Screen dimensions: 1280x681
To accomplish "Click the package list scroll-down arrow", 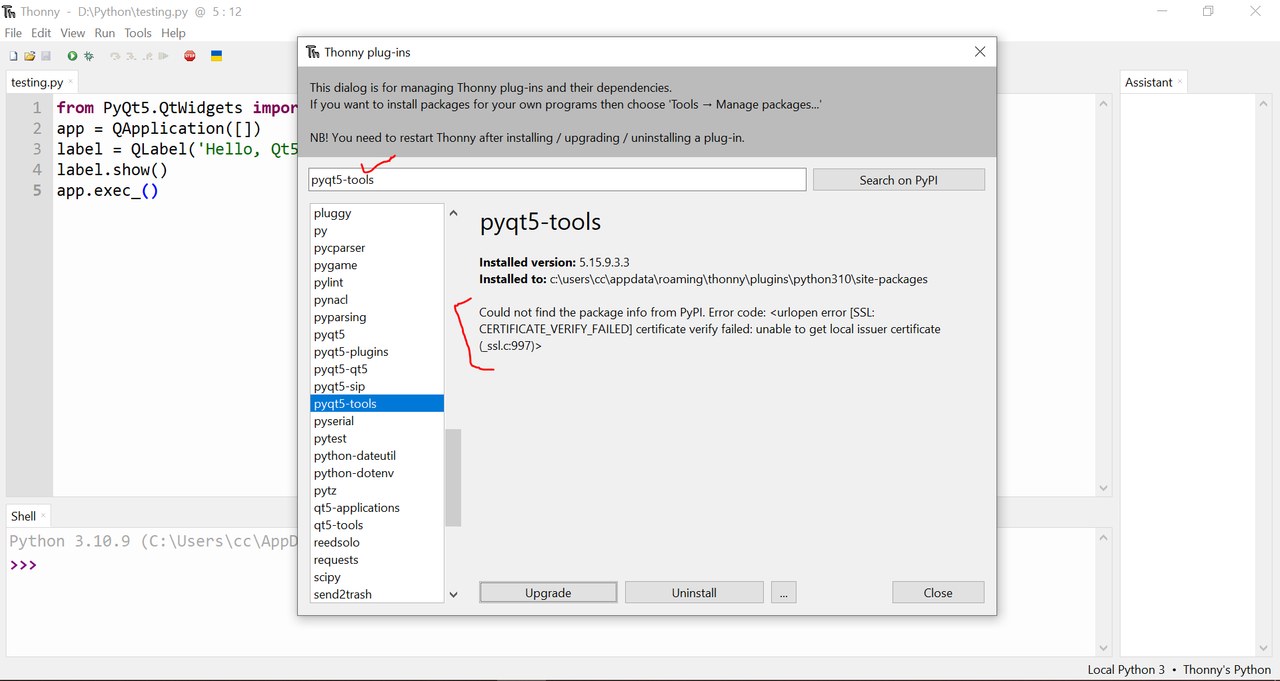I will pyautogui.click(x=453, y=595).
